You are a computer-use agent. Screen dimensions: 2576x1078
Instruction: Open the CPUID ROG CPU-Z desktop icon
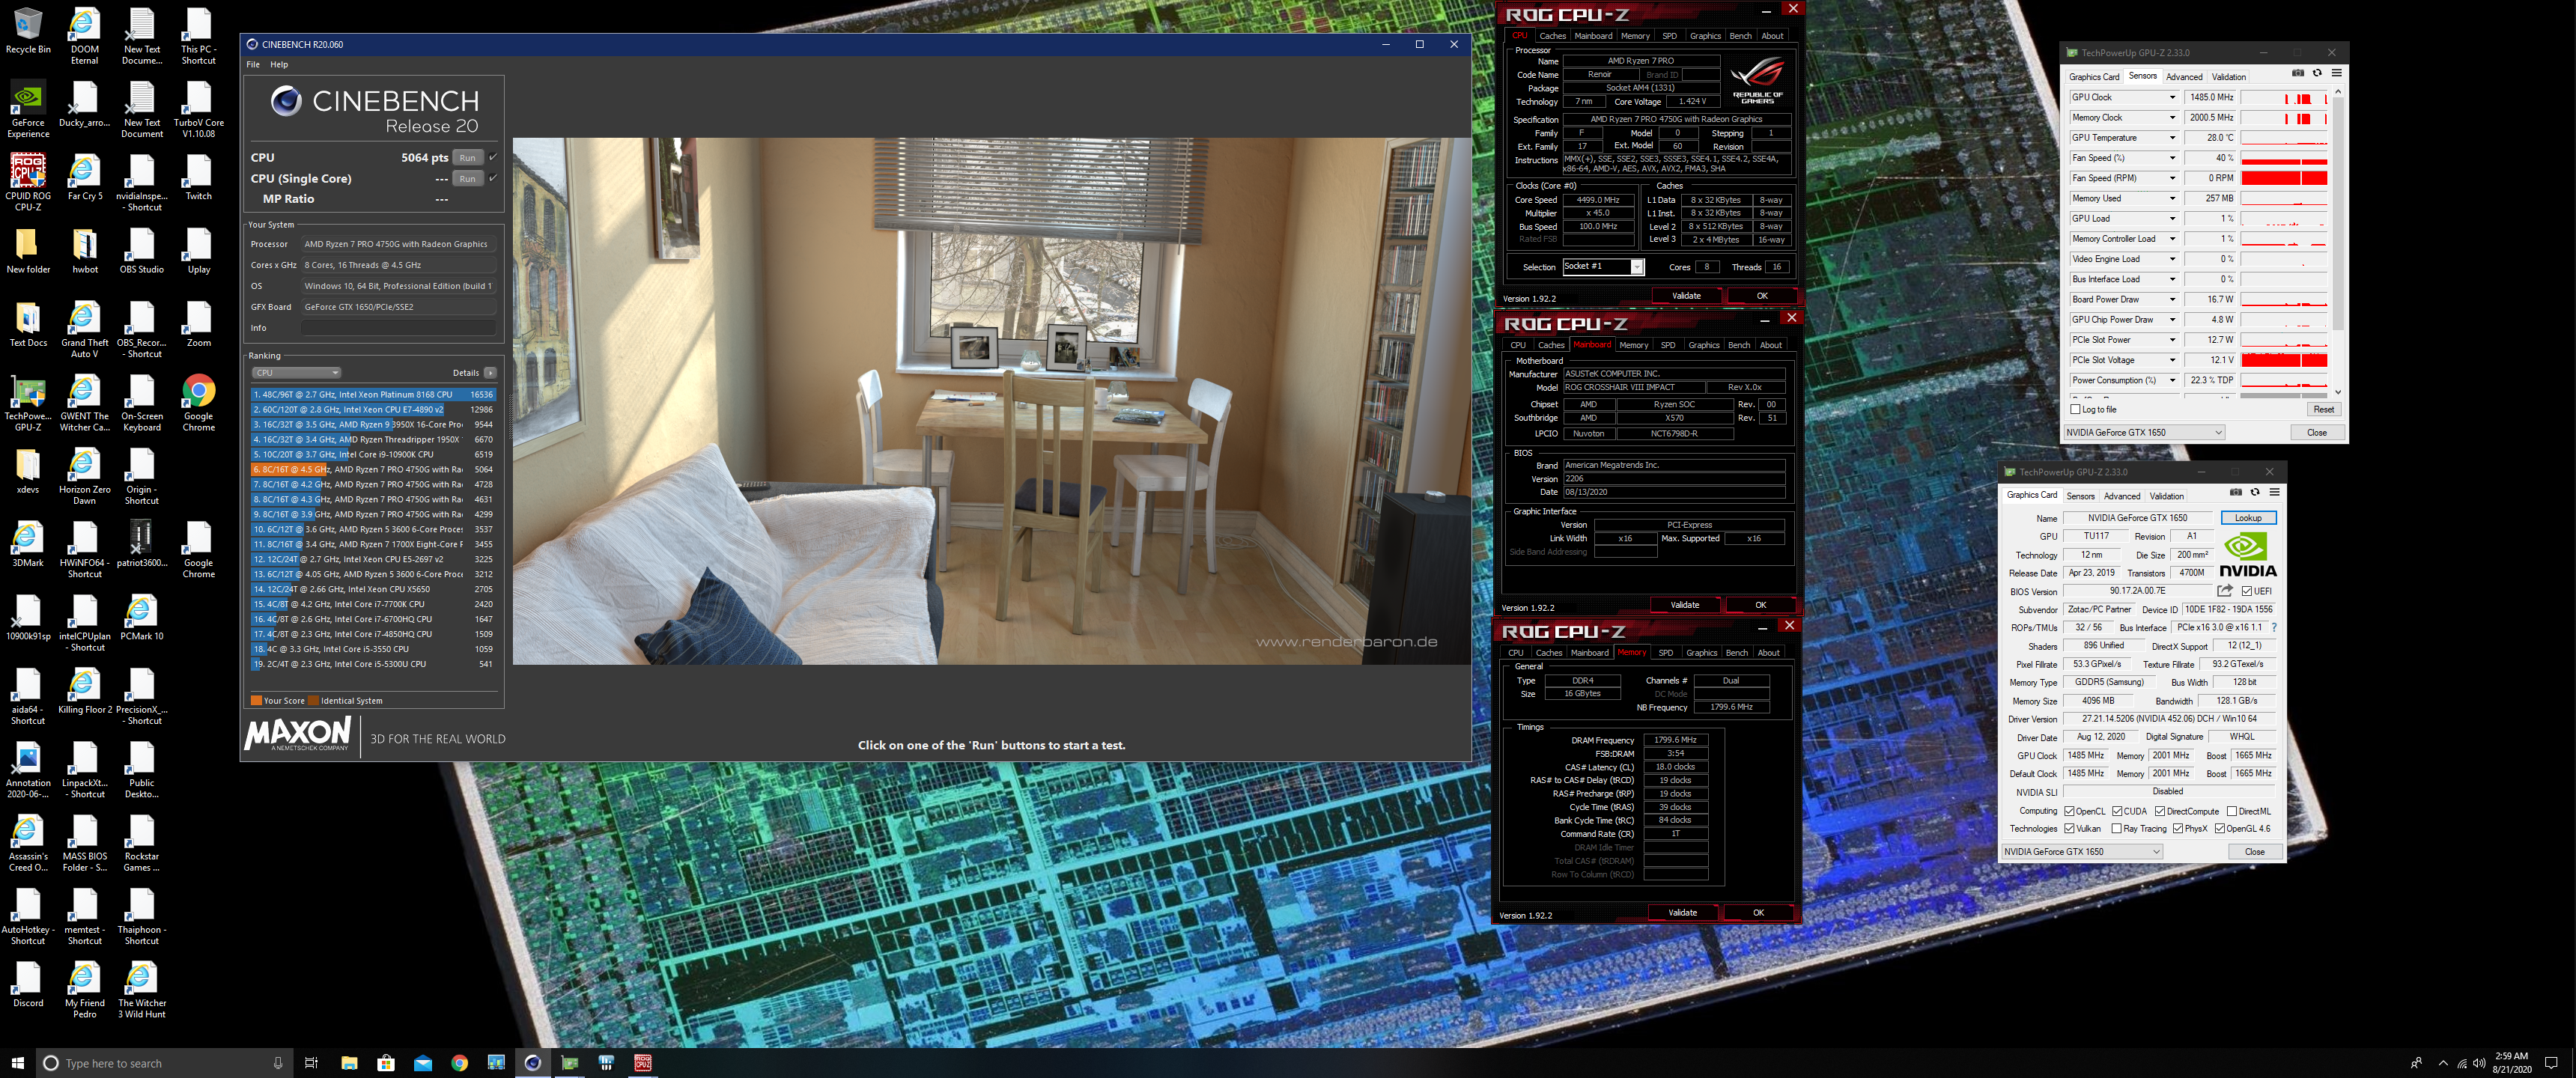(x=28, y=183)
